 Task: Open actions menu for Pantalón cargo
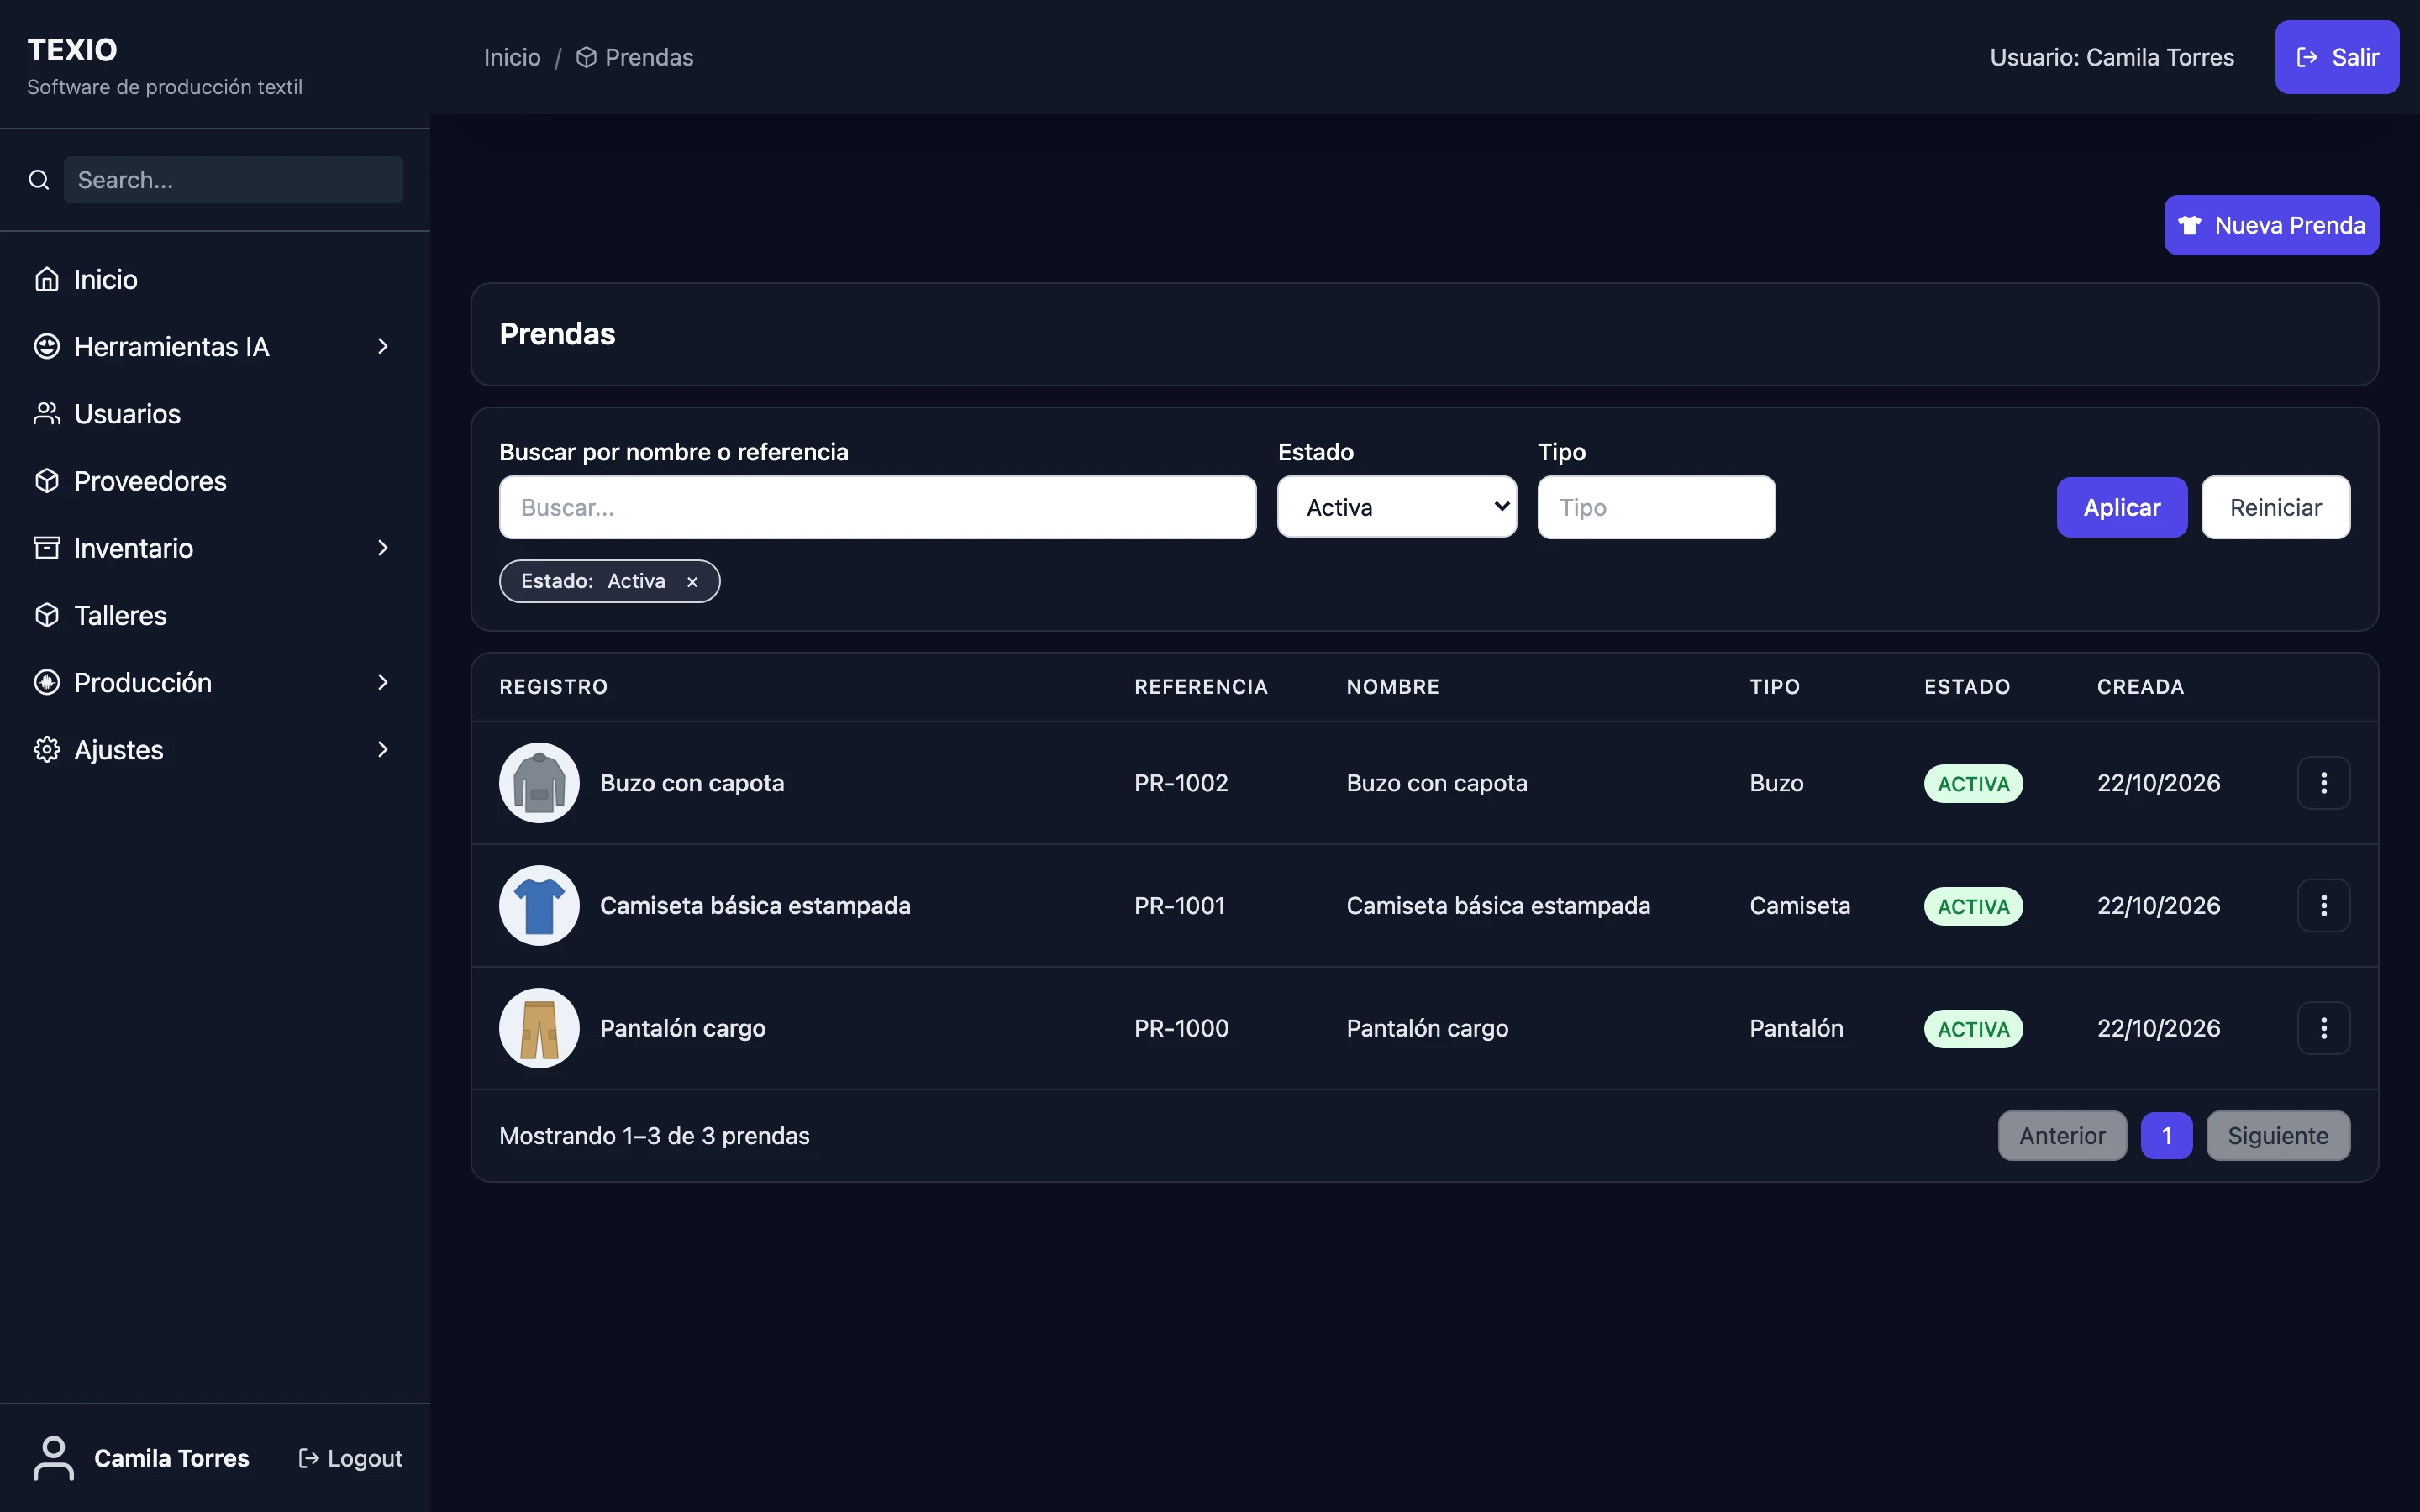pyautogui.click(x=2323, y=1028)
